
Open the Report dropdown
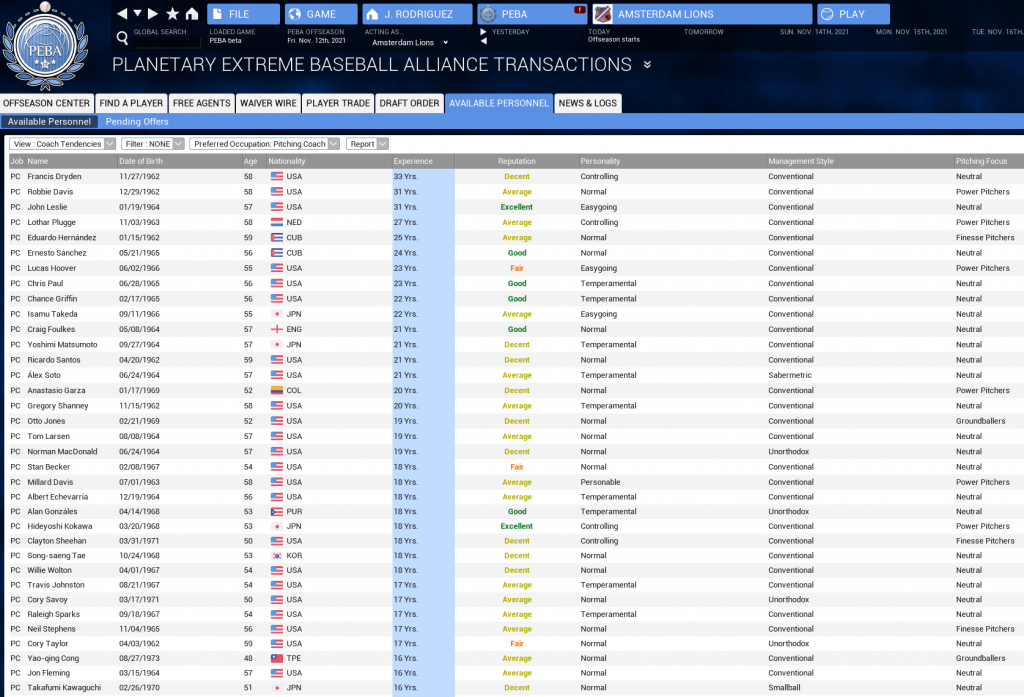(367, 144)
